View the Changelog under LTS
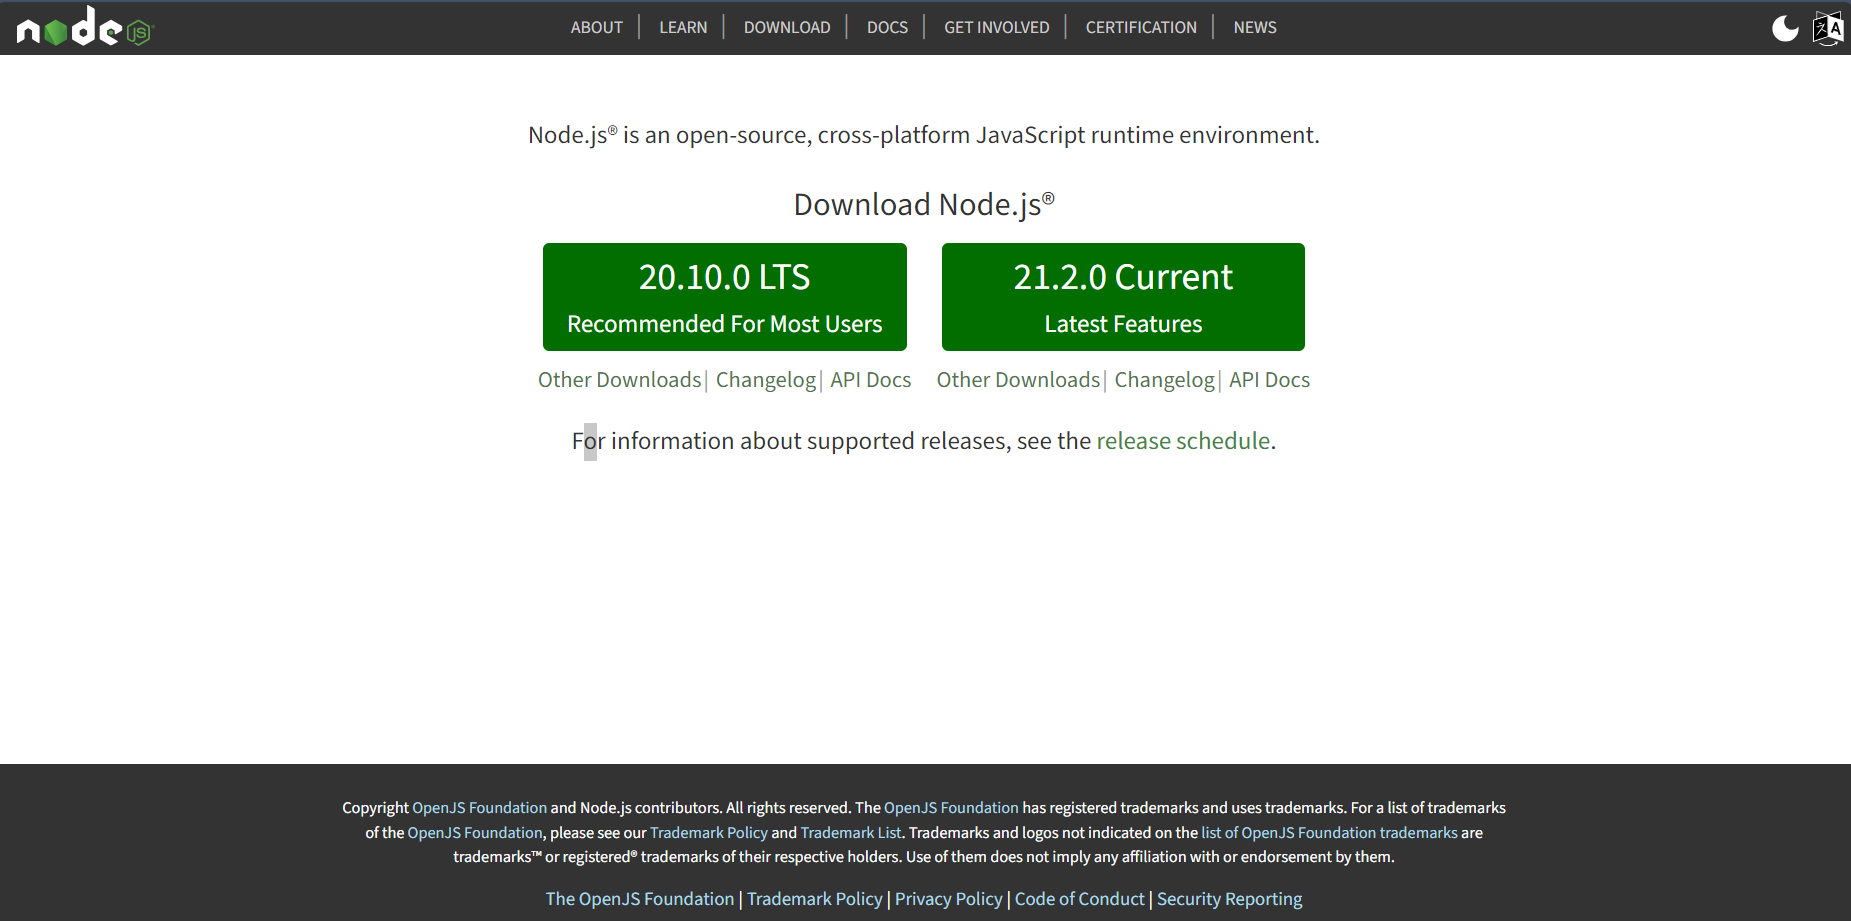The height and width of the screenshot is (921, 1851). 766,380
